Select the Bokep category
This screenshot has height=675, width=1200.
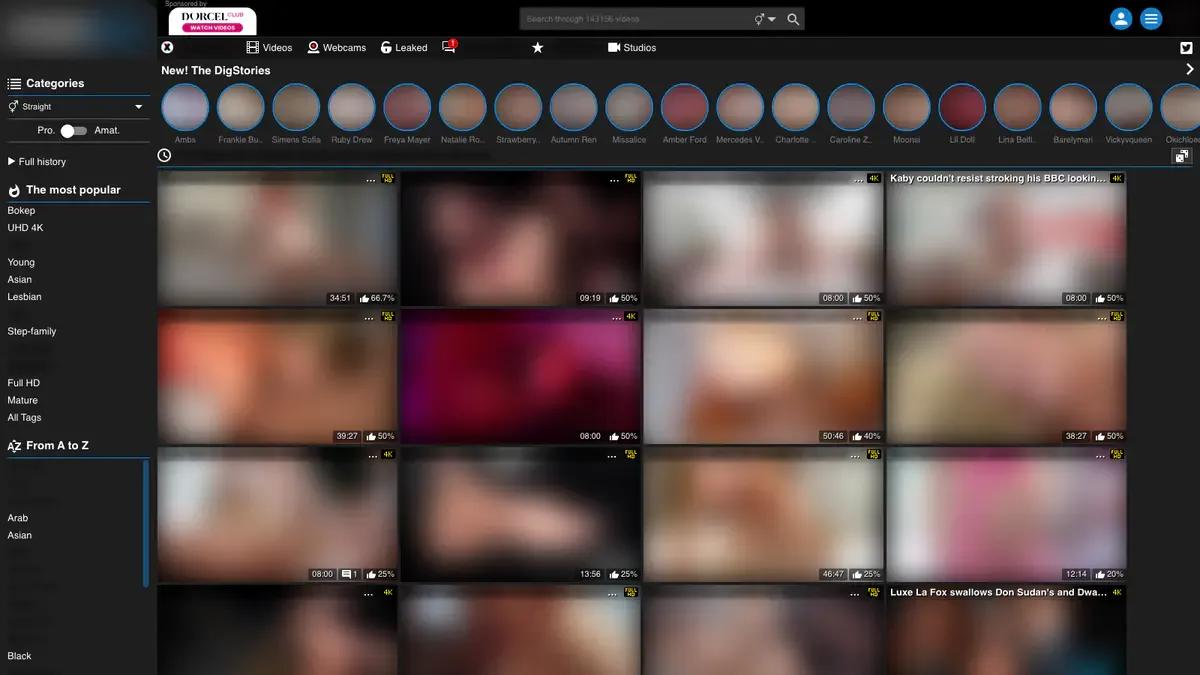[x=21, y=210]
